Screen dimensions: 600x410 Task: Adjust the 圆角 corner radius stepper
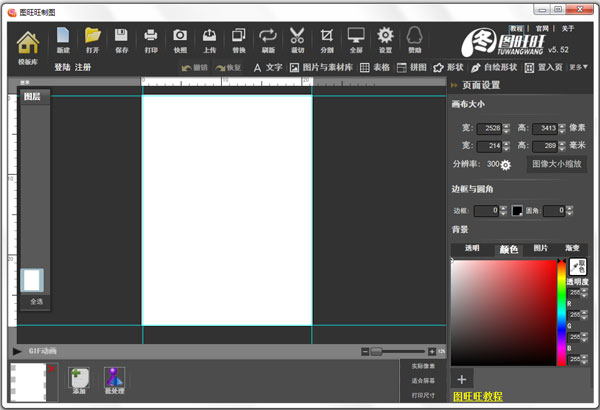(x=569, y=211)
